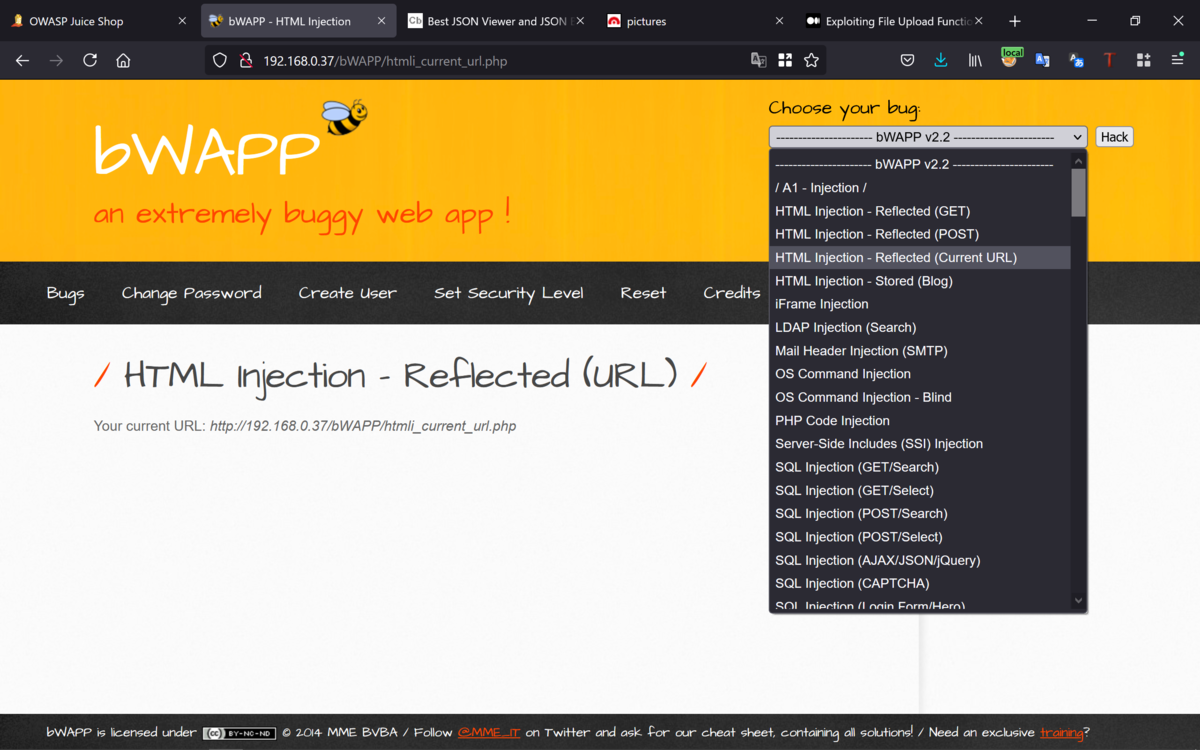Pick the '/ A1 - Injection /' list header
Screen dimensions: 1200x750
tap(920, 188)
